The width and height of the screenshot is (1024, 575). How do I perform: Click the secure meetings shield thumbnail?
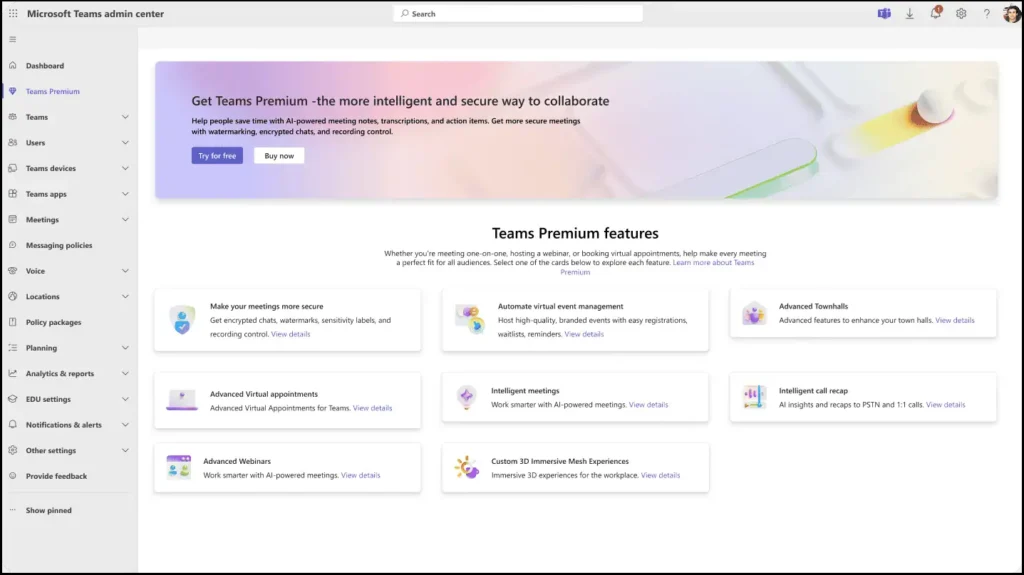coord(182,320)
